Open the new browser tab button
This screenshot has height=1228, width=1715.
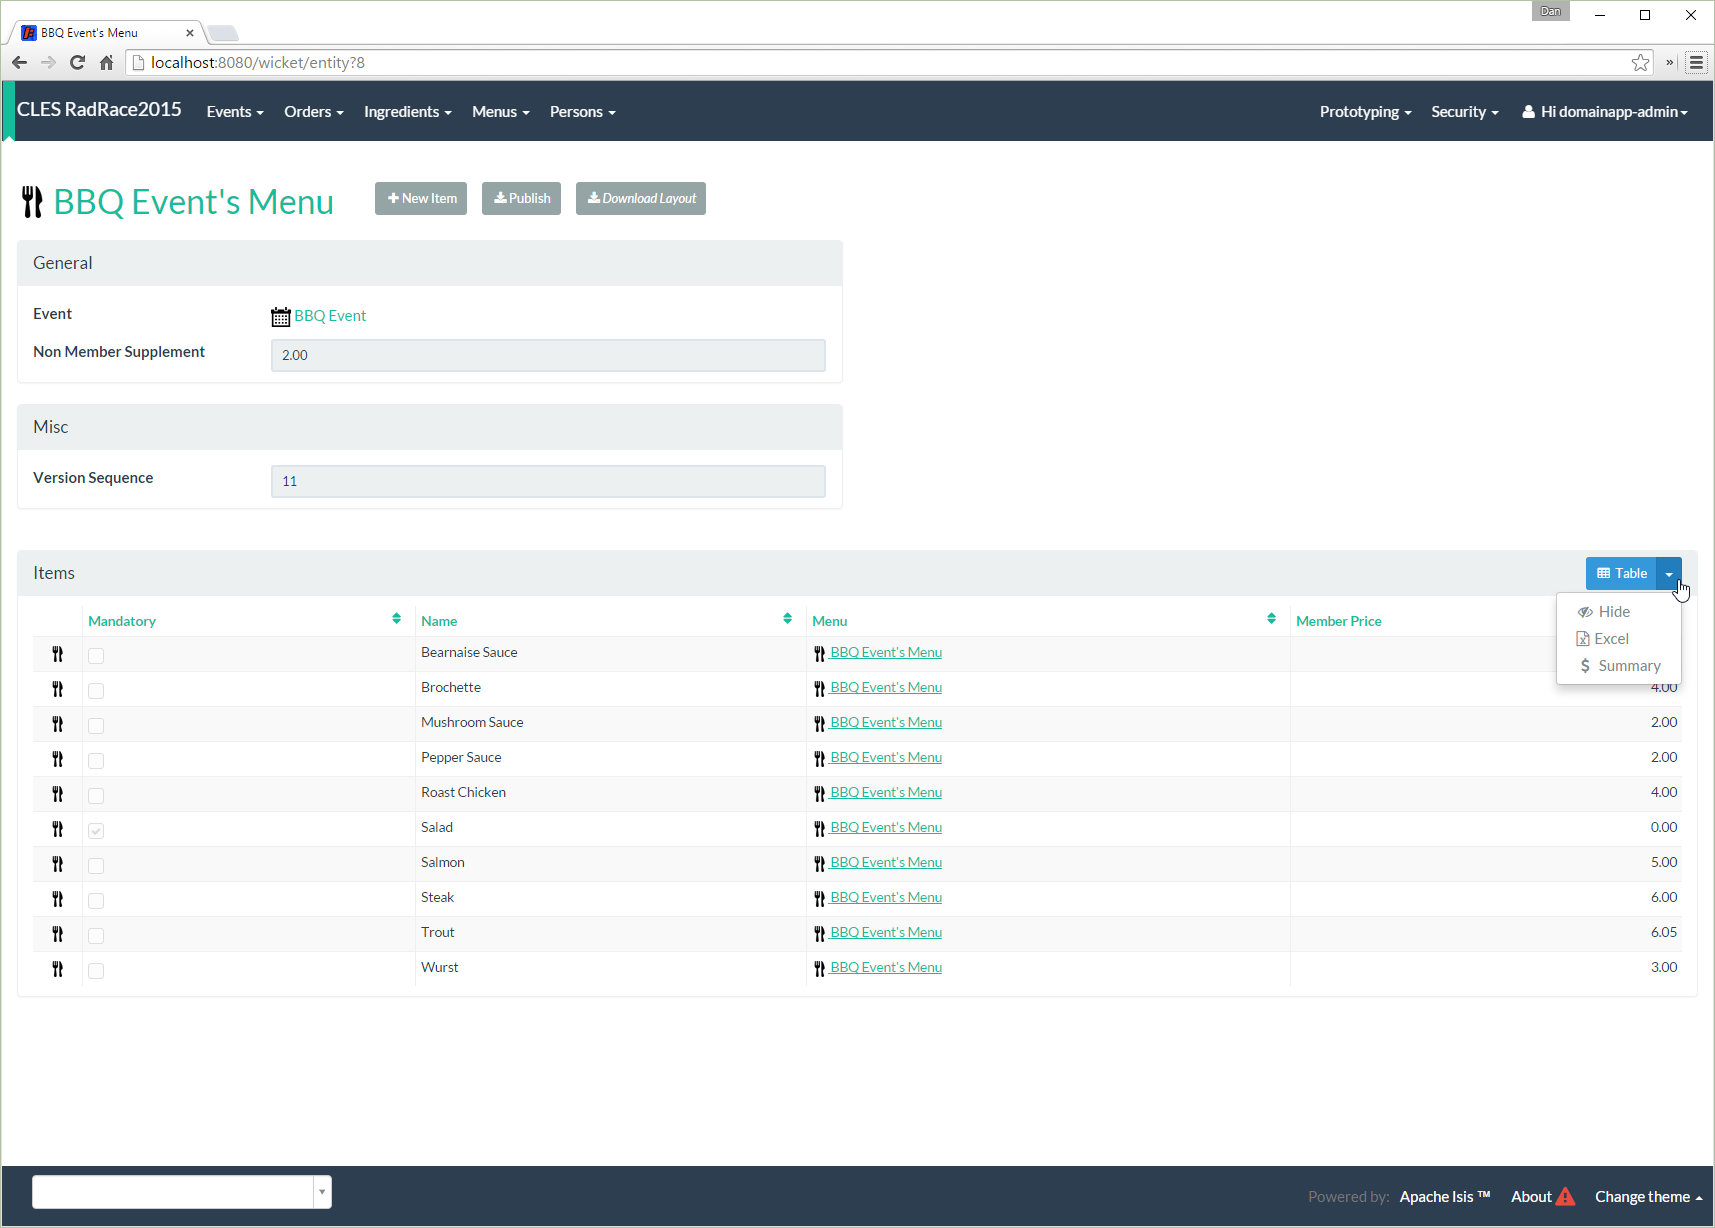(222, 33)
